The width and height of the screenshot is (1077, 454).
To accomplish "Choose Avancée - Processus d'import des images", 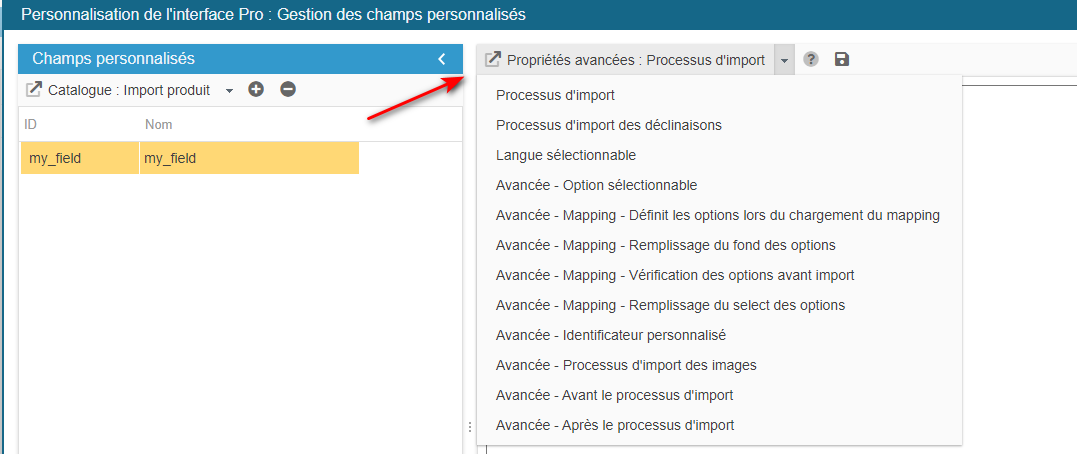I will click(x=626, y=366).
